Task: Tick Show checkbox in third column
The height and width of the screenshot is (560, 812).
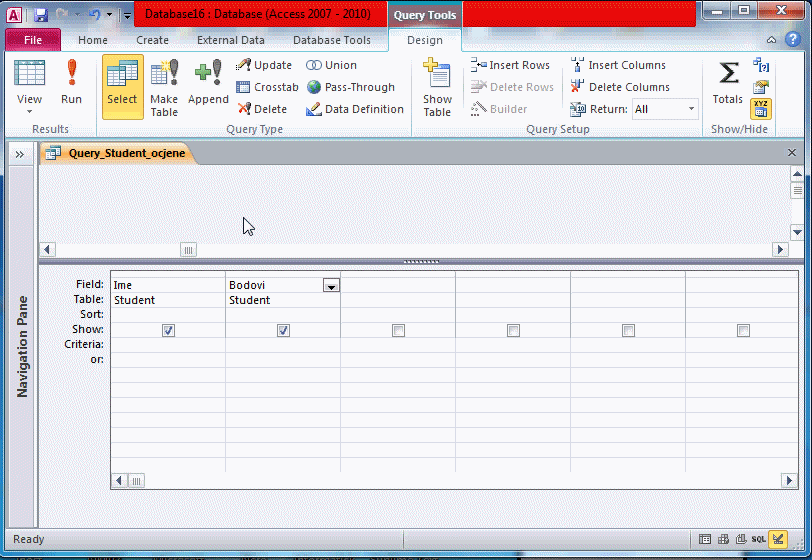Action: click(398, 330)
